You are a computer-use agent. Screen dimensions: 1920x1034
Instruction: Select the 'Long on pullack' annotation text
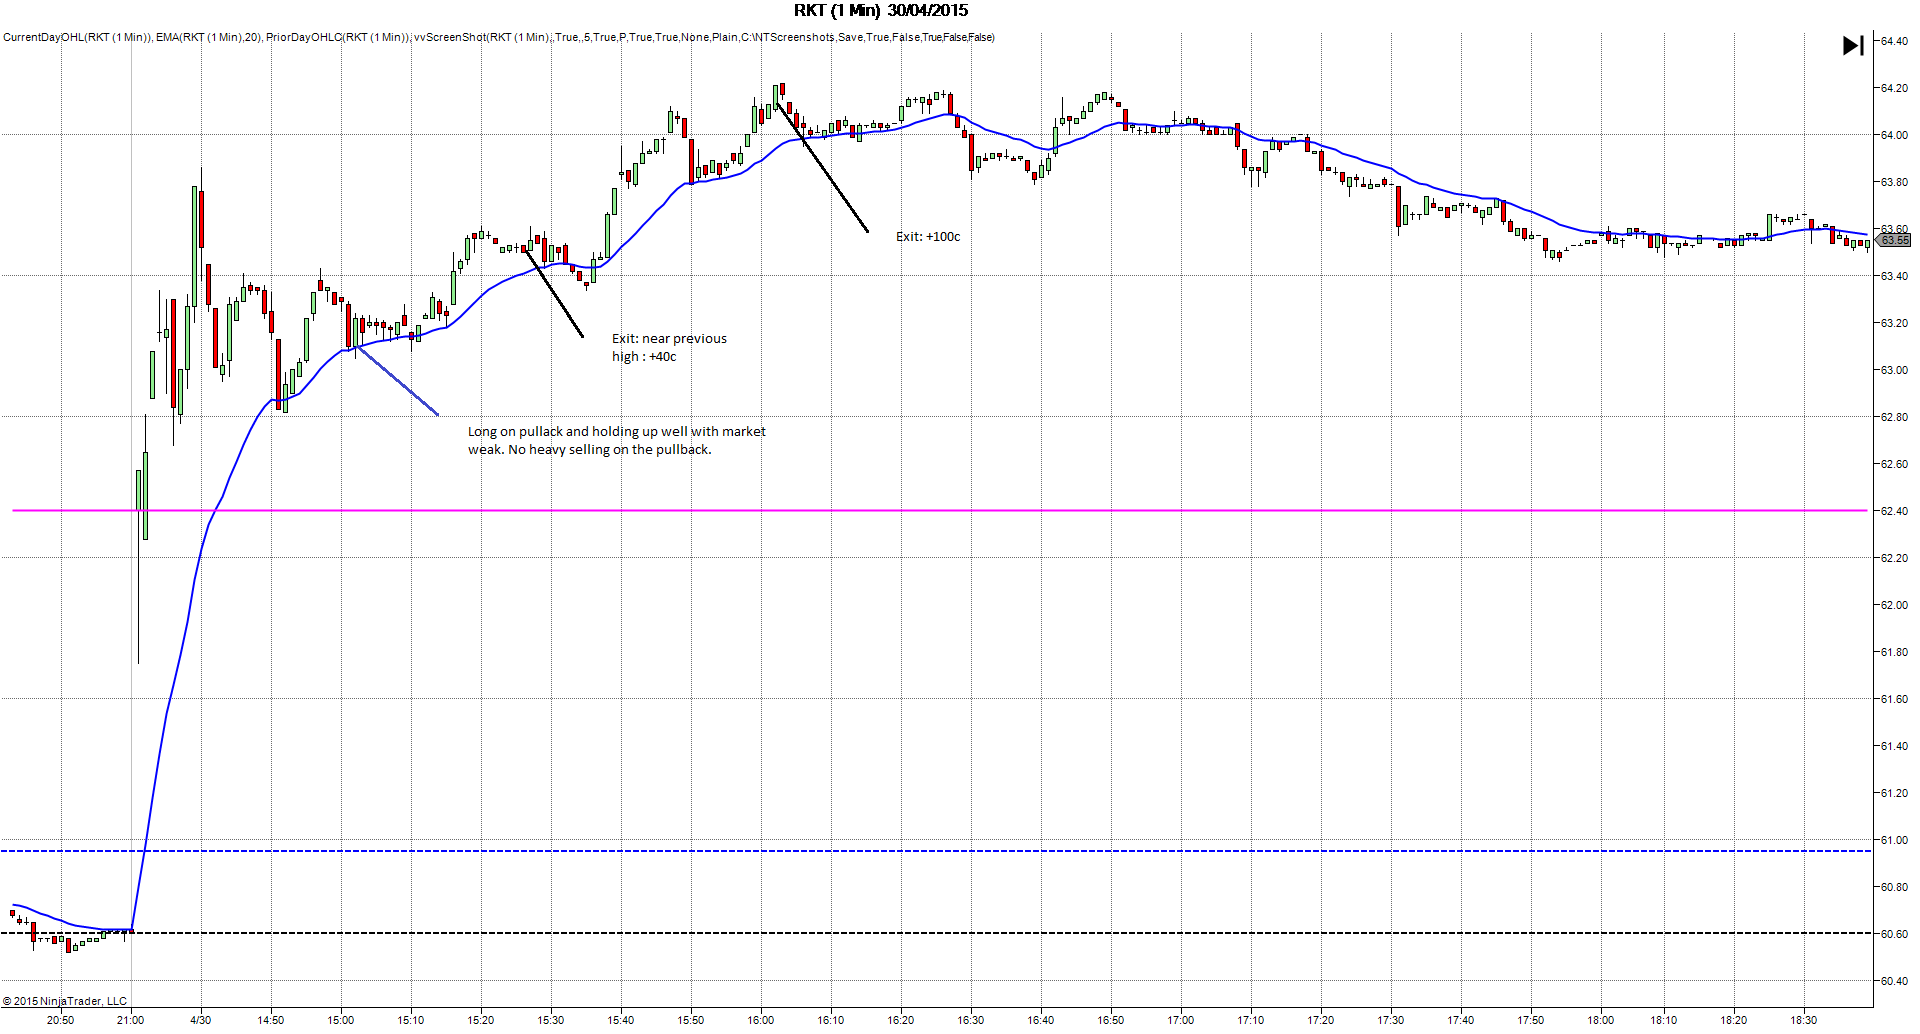(617, 441)
